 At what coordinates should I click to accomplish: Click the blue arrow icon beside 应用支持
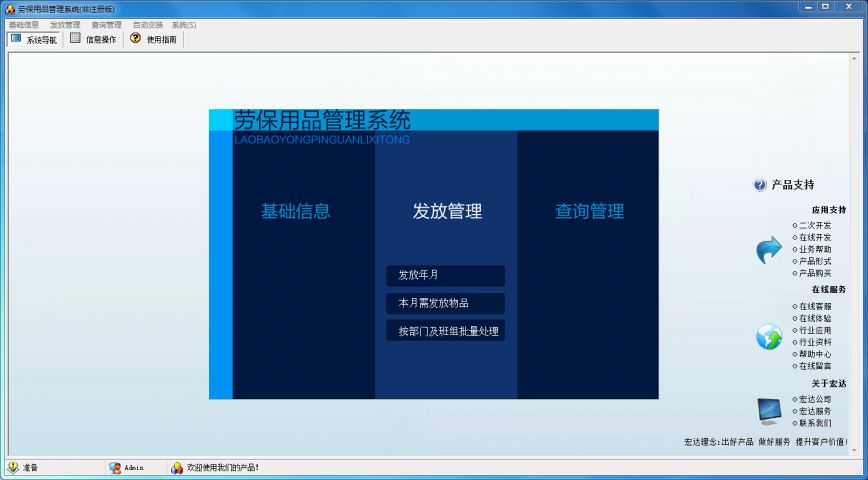point(768,250)
